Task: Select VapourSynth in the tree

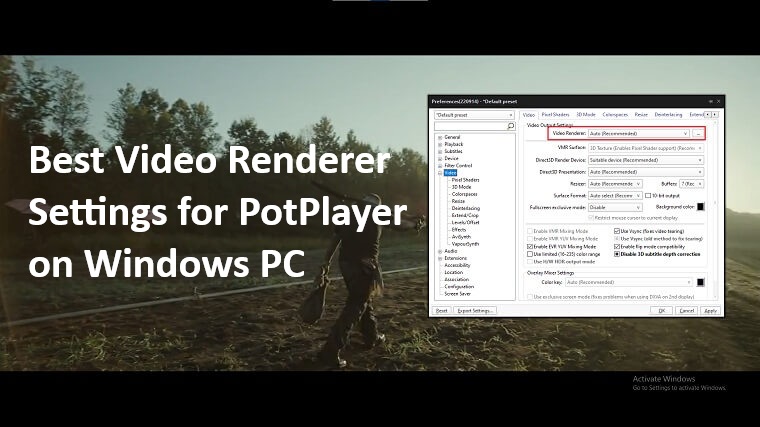Action: 465,244
